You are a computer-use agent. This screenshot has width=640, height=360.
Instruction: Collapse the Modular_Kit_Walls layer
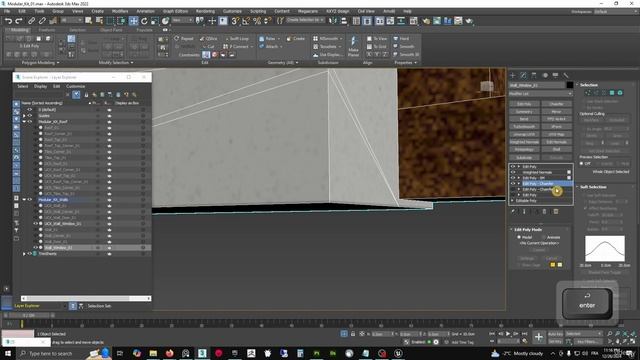[x=24, y=200]
